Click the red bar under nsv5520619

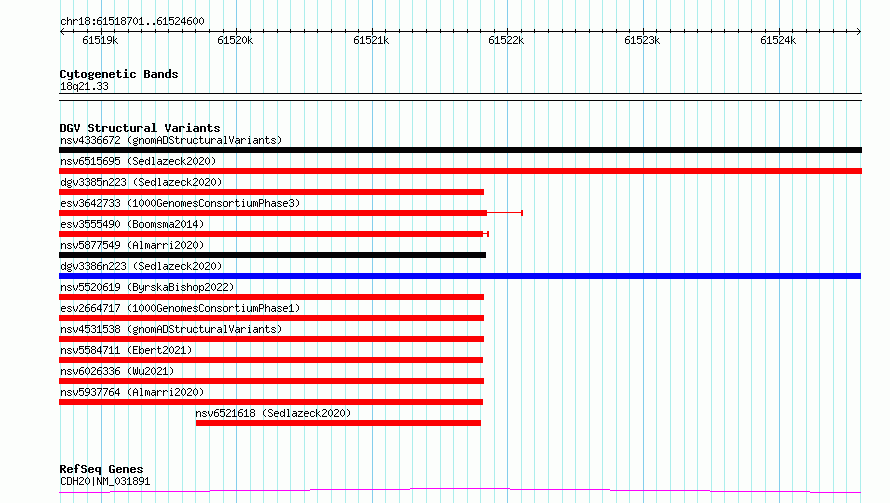click(x=271, y=297)
